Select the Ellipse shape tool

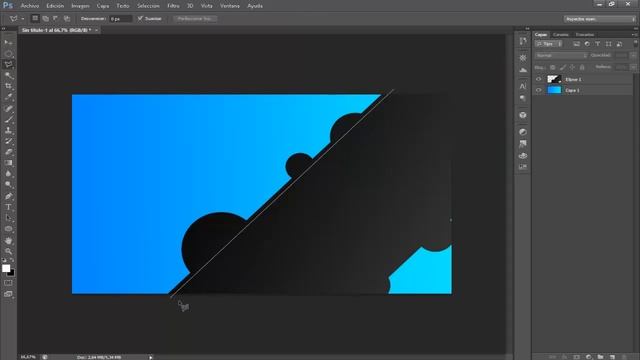point(8,229)
